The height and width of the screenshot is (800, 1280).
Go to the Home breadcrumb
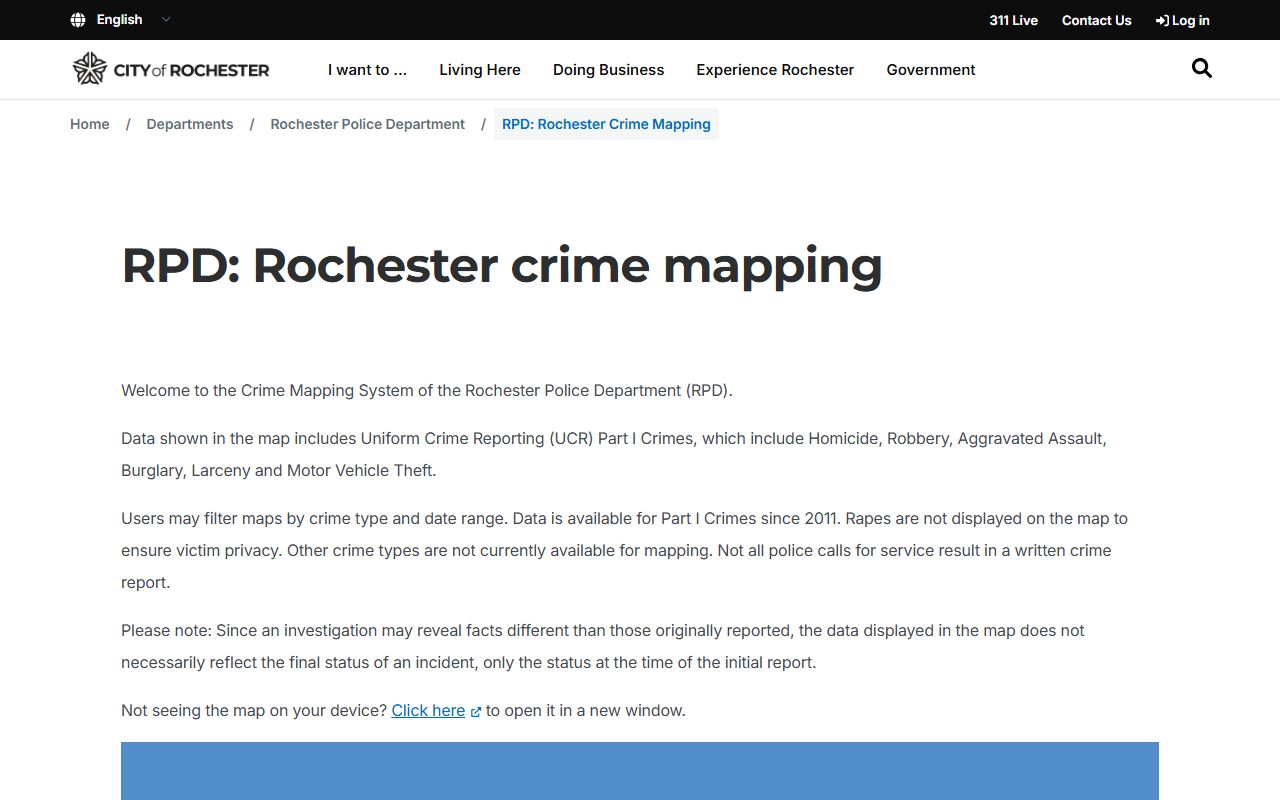click(90, 124)
